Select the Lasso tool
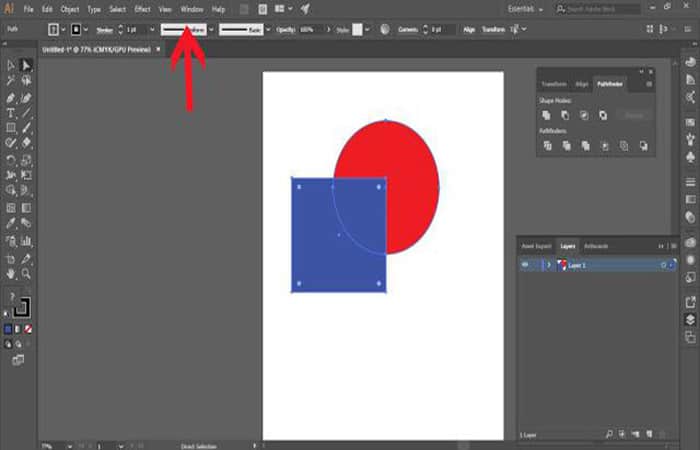700x450 pixels. [x=26, y=81]
